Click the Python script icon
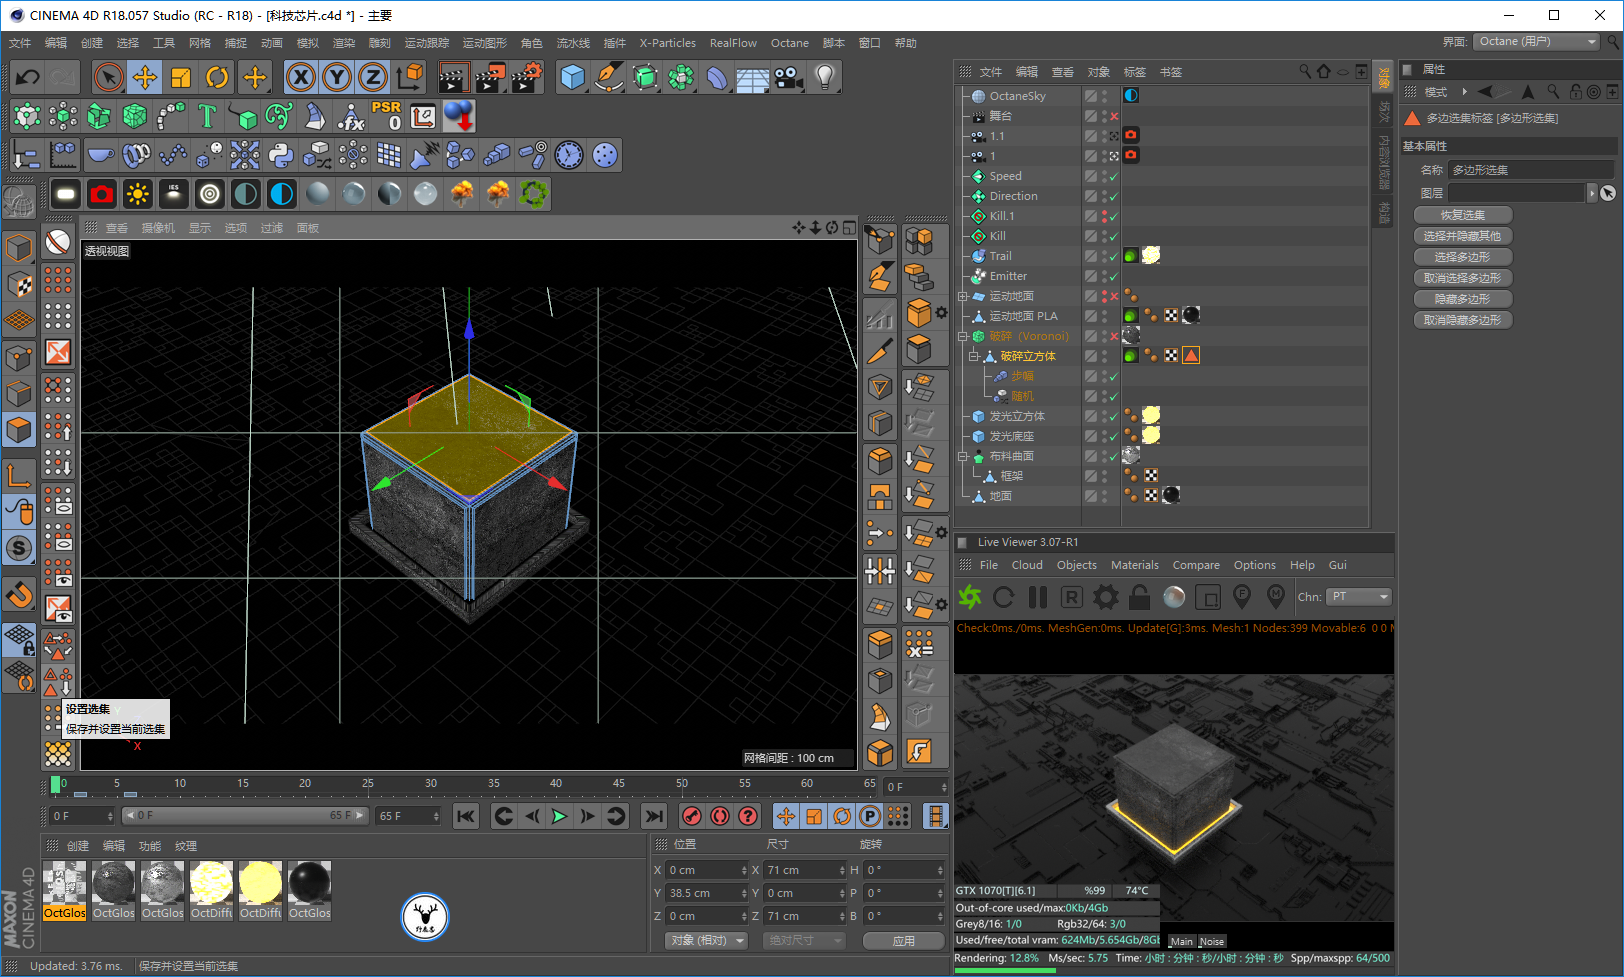 (x=281, y=155)
